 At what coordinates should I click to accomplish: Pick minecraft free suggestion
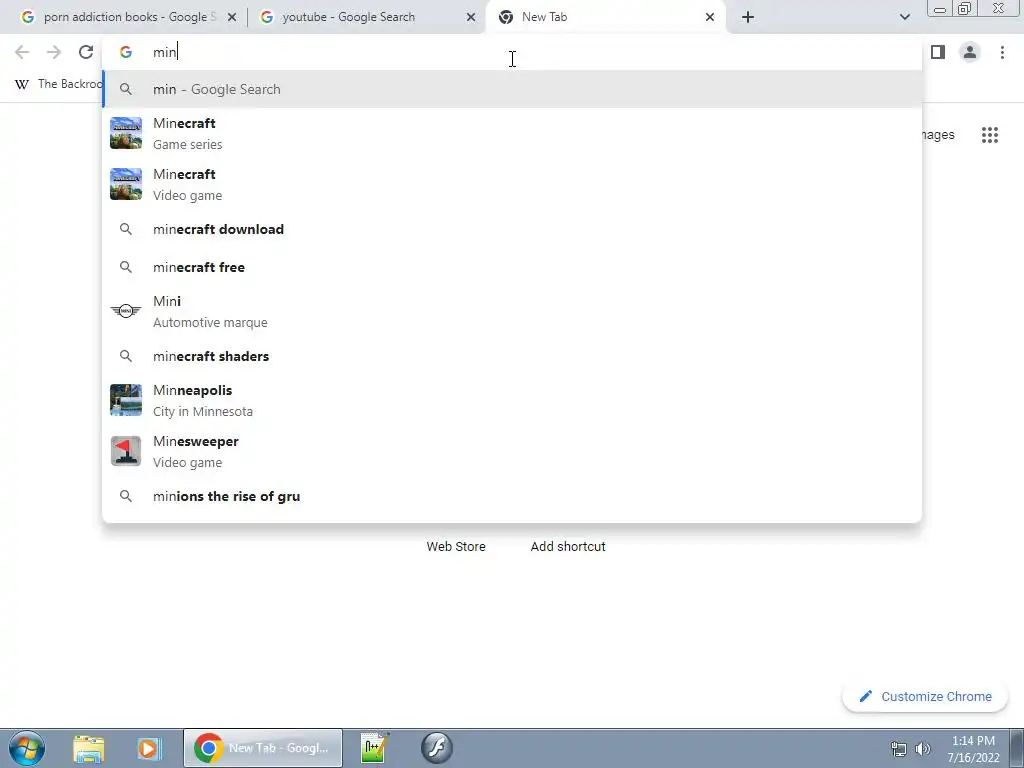pyautogui.click(x=512, y=267)
